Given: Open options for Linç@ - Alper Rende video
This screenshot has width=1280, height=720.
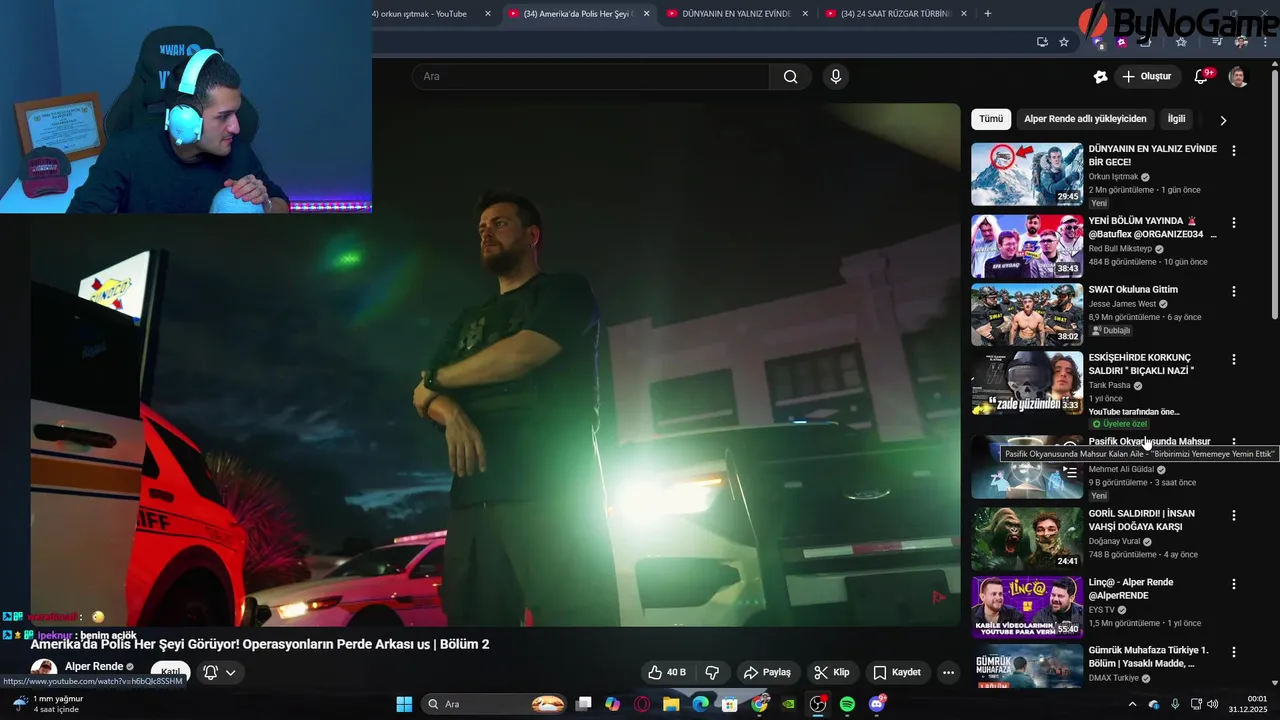Looking at the screenshot, I should pos(1234,583).
